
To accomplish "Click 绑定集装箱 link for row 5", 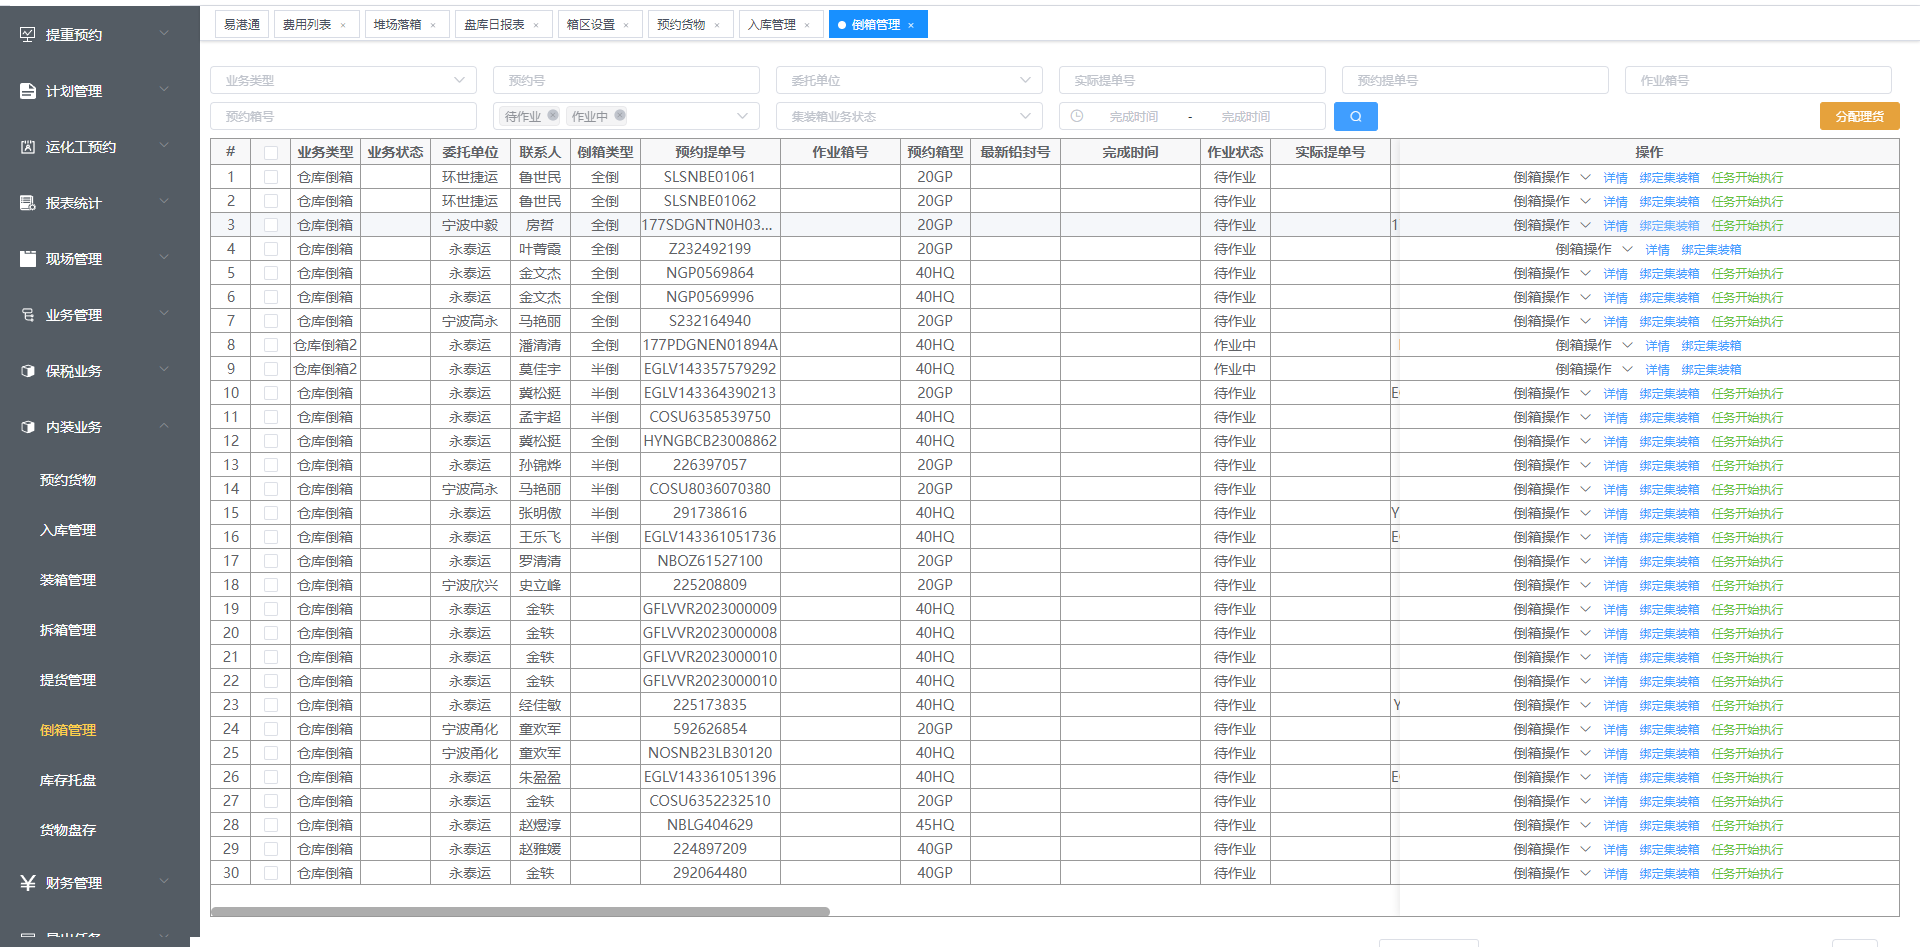I will point(1669,274).
